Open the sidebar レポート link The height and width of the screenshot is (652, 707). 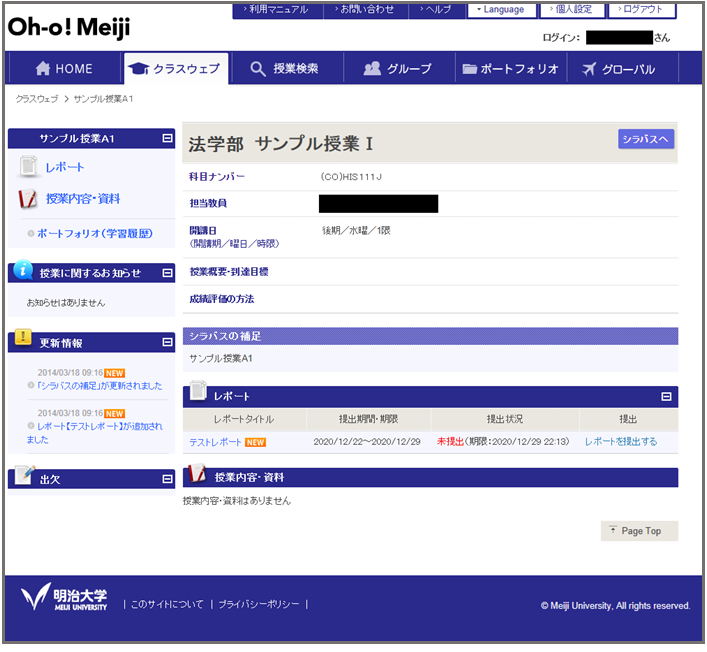pos(64,167)
